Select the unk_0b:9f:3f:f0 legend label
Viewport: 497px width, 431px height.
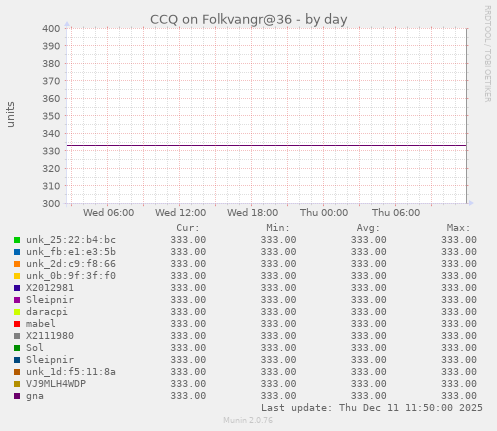click(71, 276)
